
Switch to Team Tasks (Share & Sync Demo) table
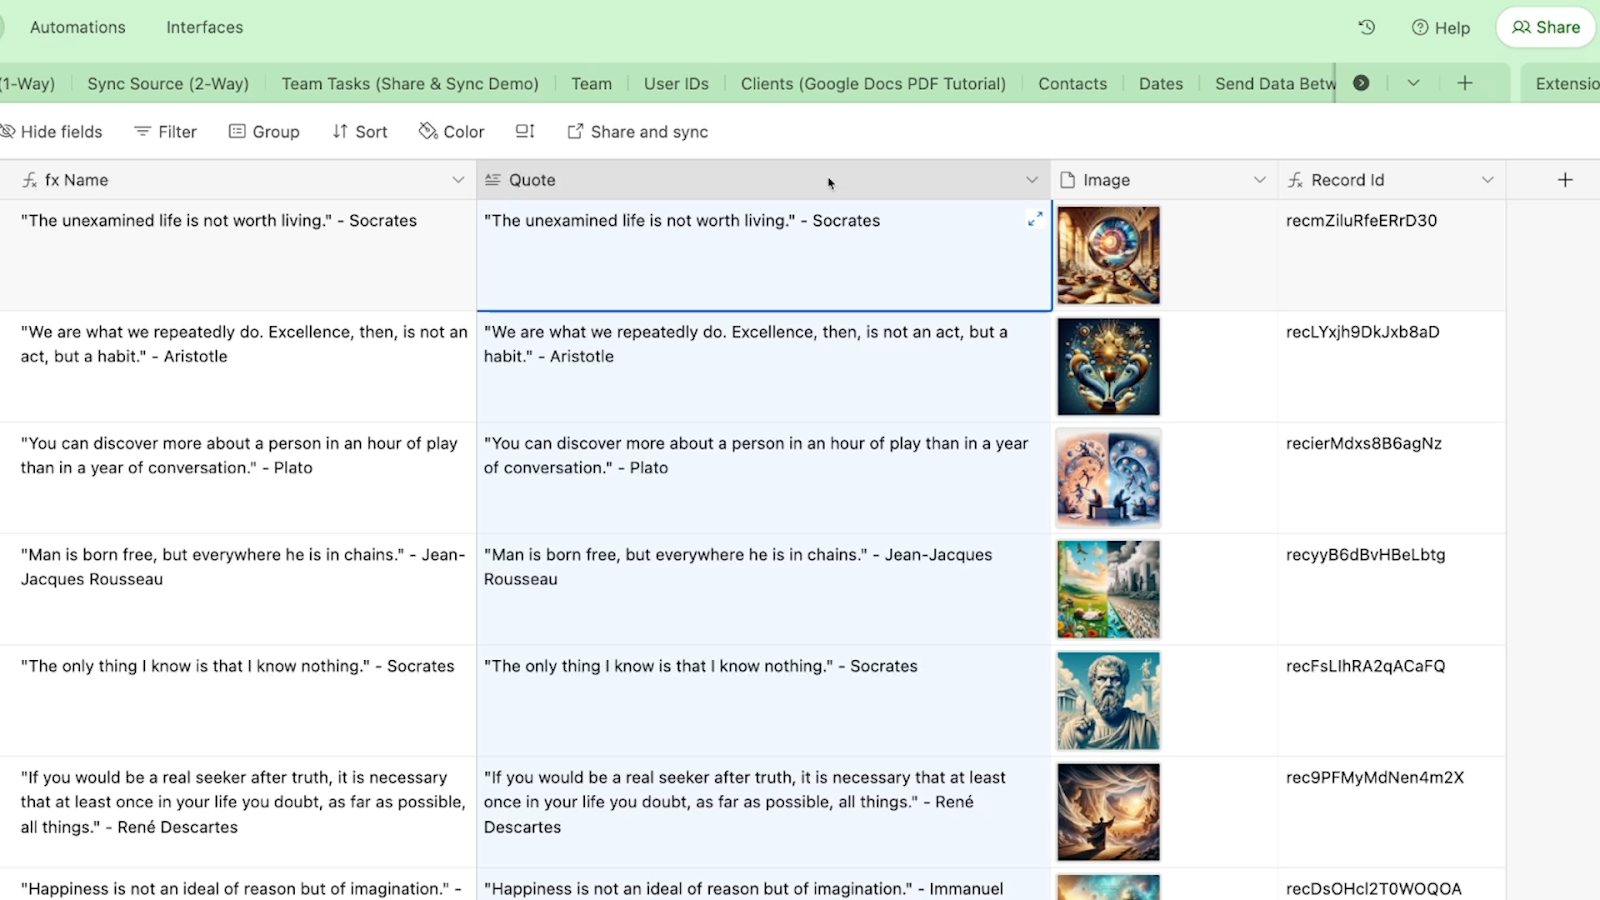point(410,84)
